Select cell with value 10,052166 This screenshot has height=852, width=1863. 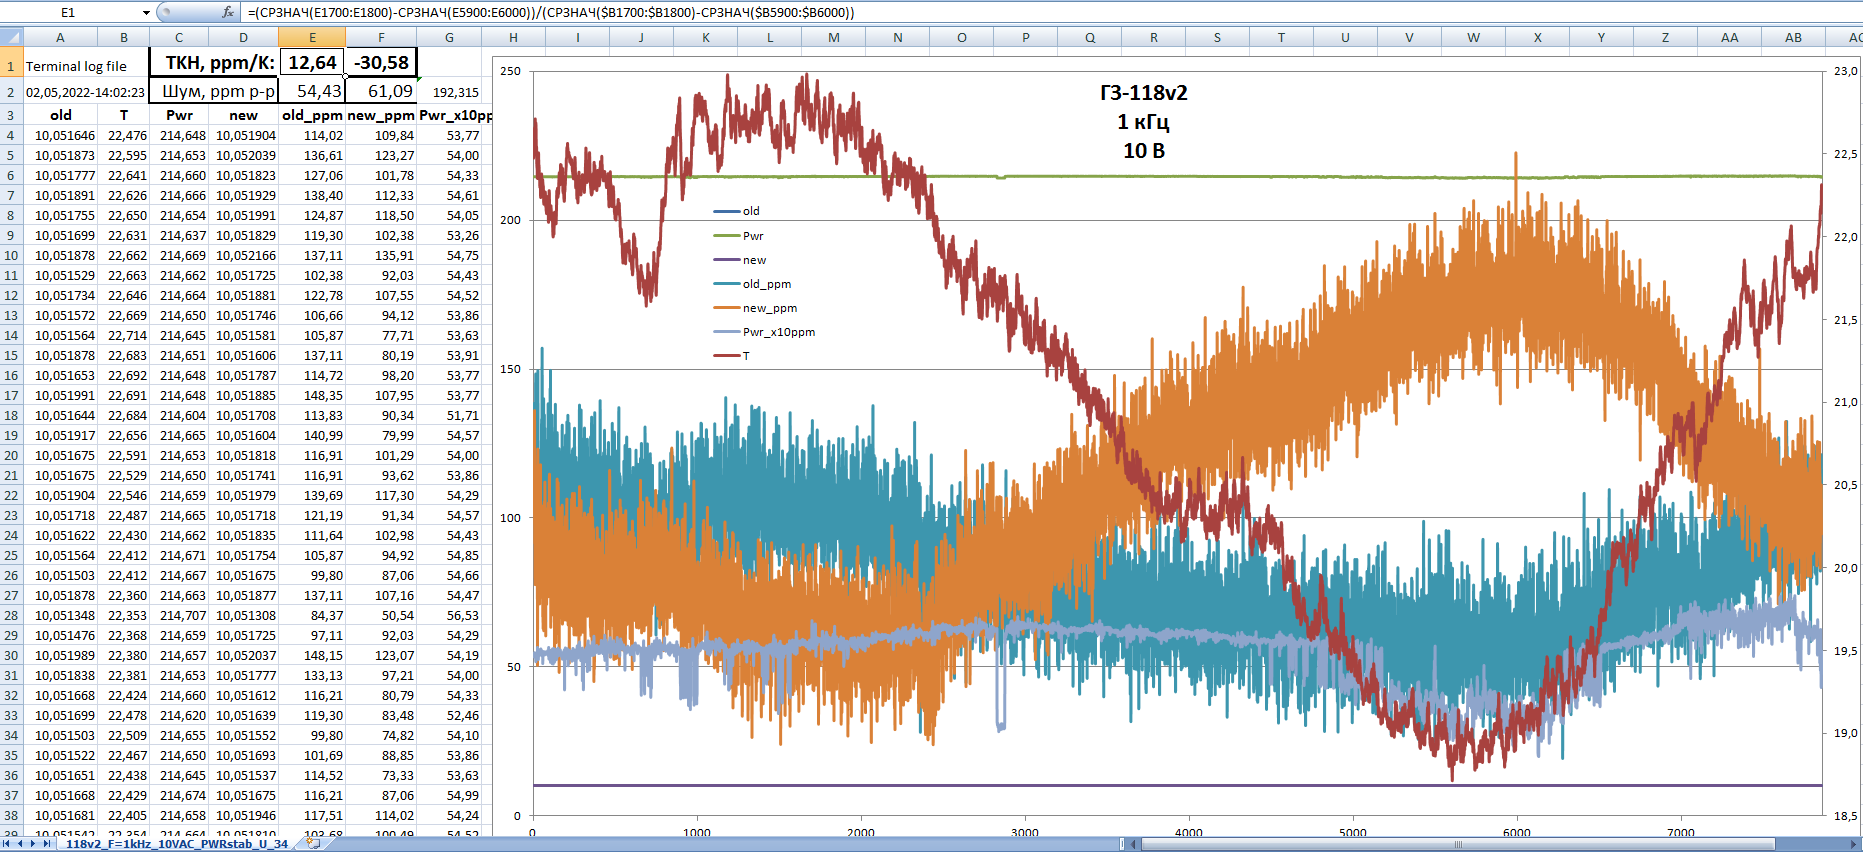pos(243,255)
